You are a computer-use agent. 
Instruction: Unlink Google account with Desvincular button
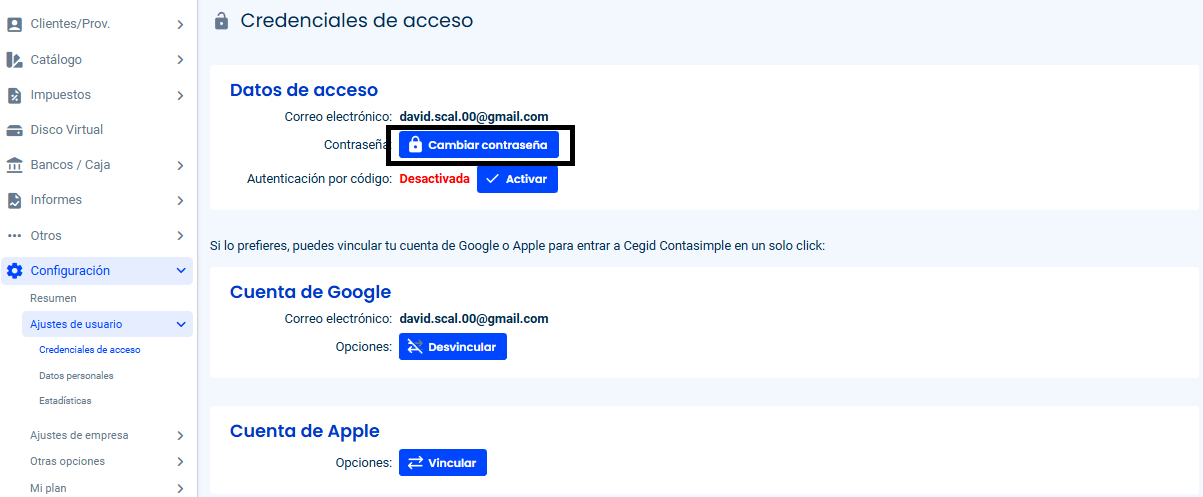click(x=452, y=347)
